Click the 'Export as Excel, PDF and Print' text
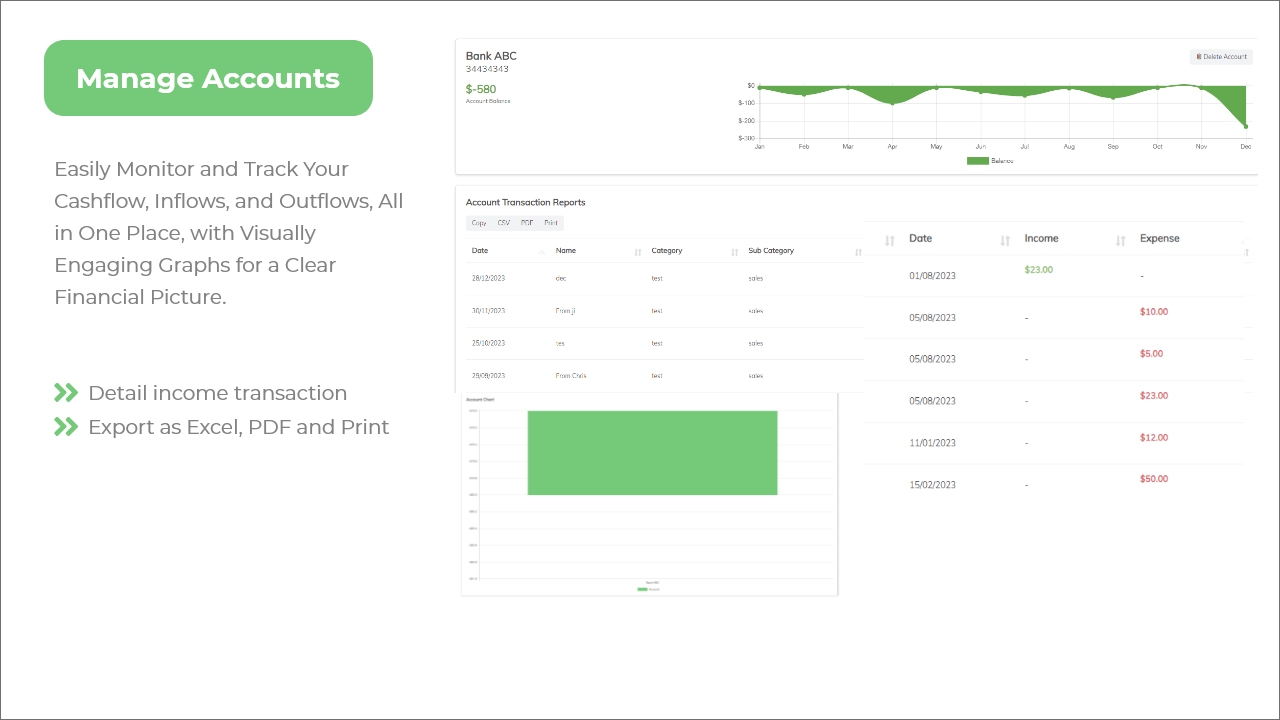This screenshot has width=1280, height=720. 238,427
